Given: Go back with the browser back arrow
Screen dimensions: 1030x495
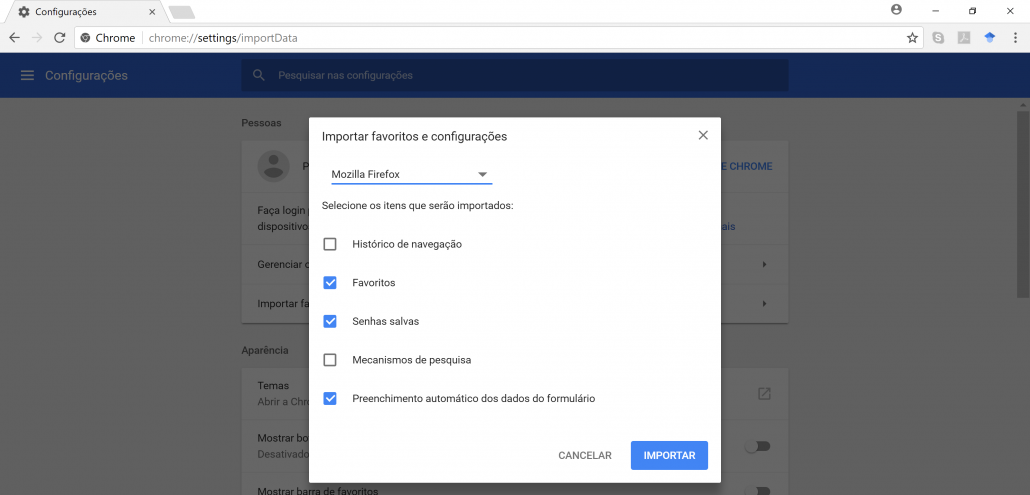Looking at the screenshot, I should coord(14,38).
